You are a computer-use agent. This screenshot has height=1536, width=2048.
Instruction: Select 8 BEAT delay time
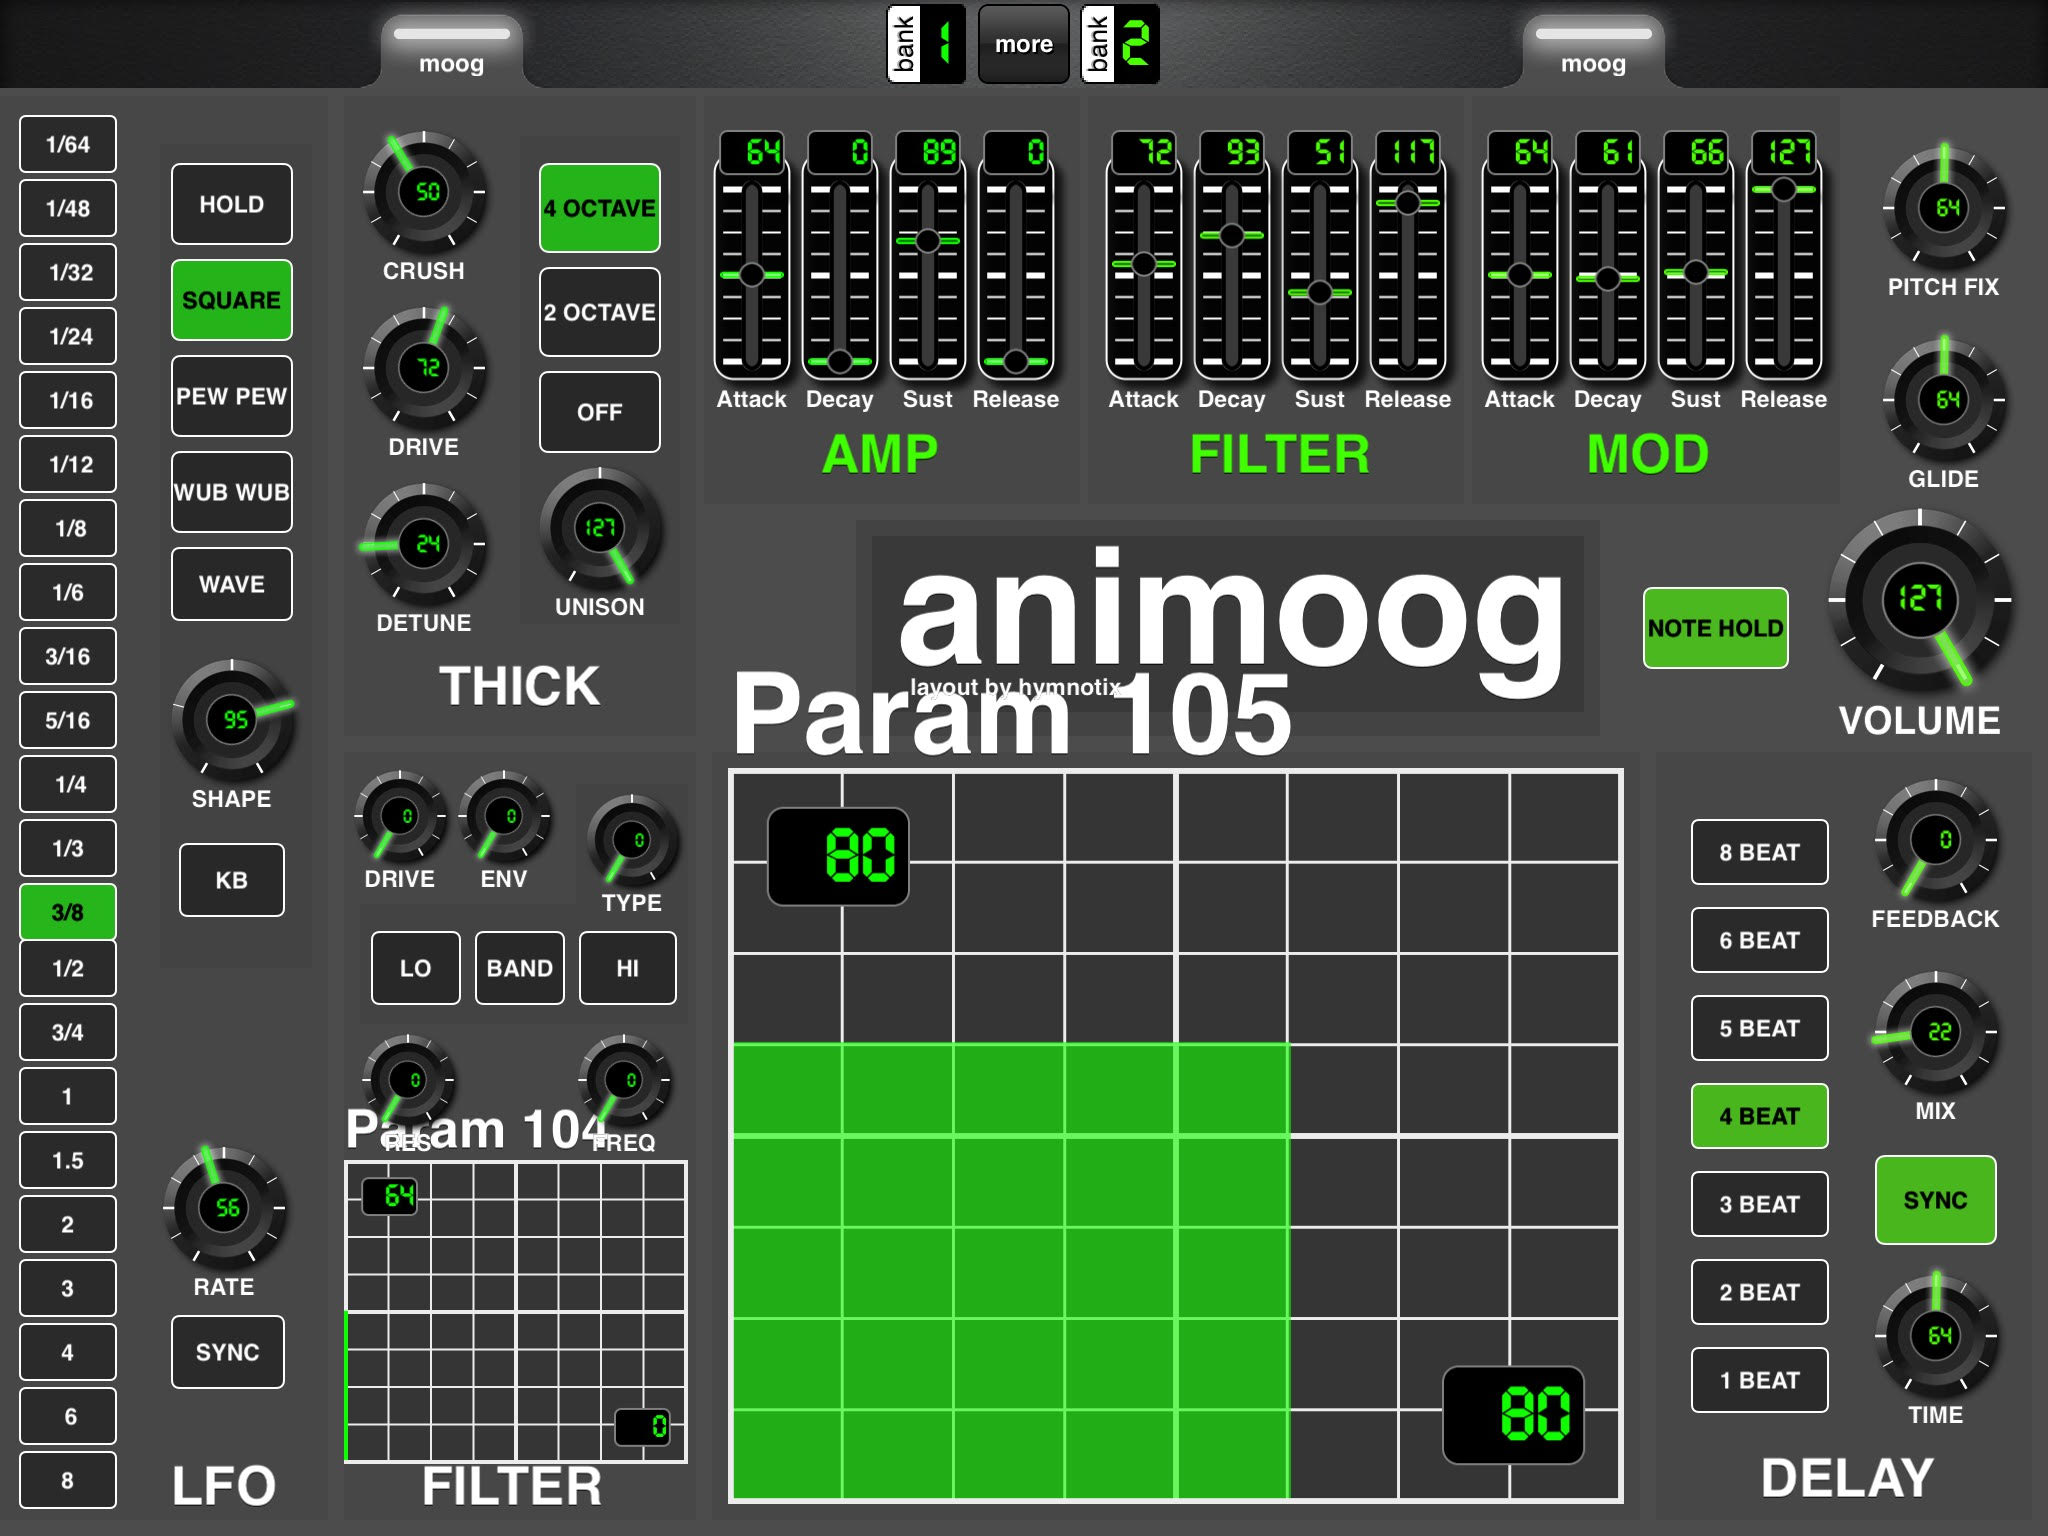point(1760,852)
